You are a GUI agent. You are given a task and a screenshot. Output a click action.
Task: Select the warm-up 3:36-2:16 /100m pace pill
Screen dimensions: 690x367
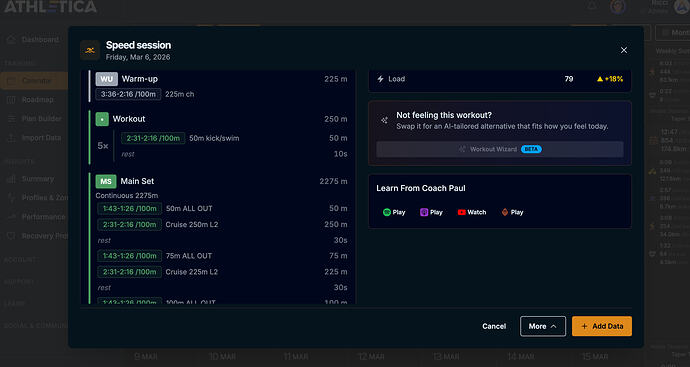(x=128, y=94)
